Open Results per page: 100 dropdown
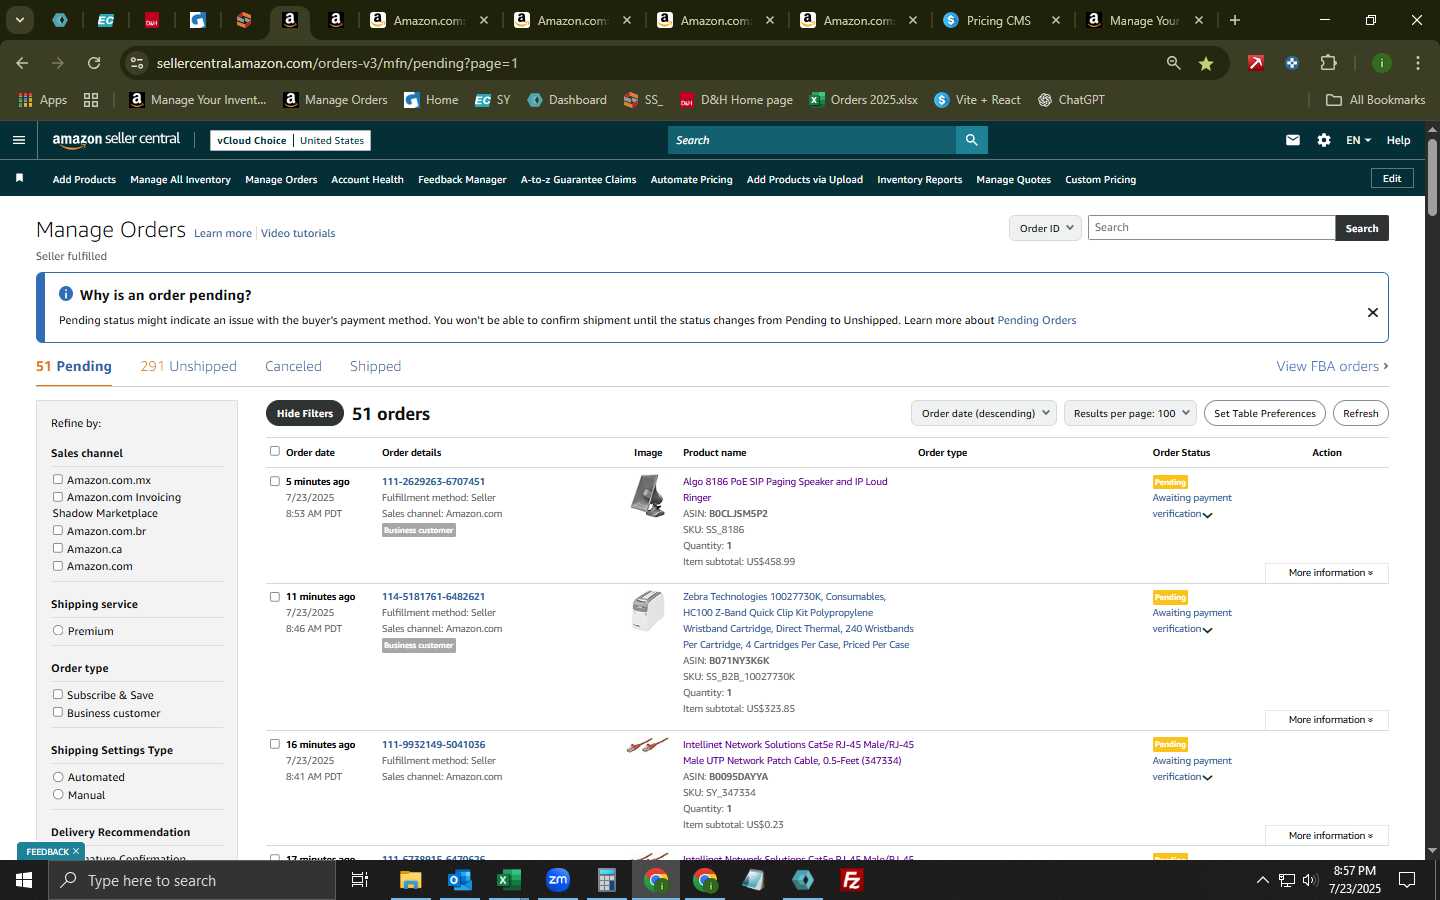This screenshot has height=900, width=1440. [1130, 413]
